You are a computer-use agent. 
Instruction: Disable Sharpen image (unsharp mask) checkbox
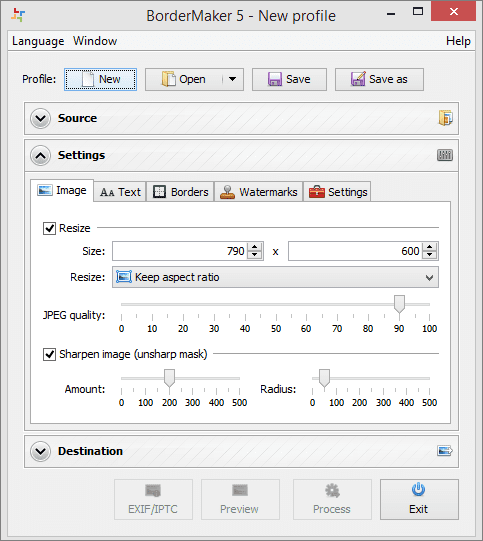pos(49,354)
